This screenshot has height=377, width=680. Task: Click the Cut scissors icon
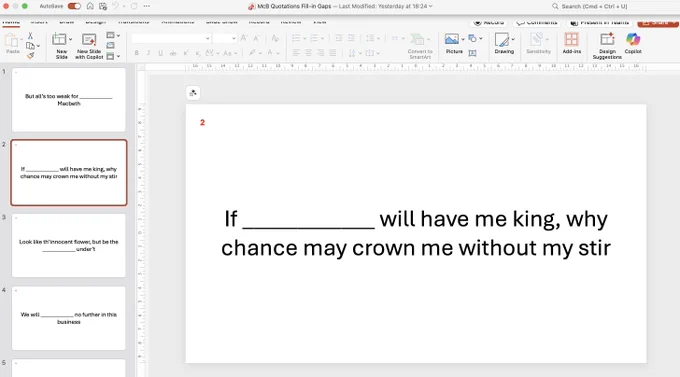click(30, 36)
